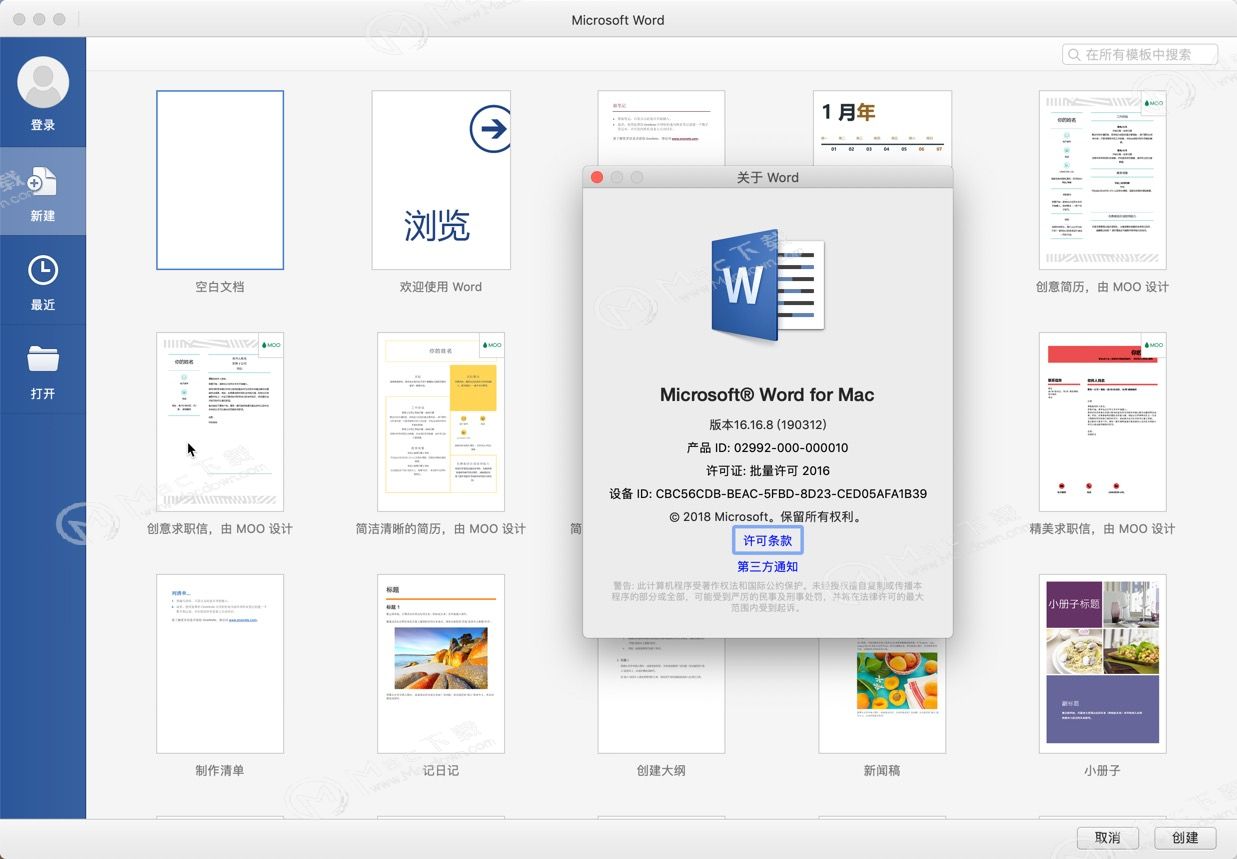Click the arrow icon on 欢迎使用 Word template

tap(490, 128)
